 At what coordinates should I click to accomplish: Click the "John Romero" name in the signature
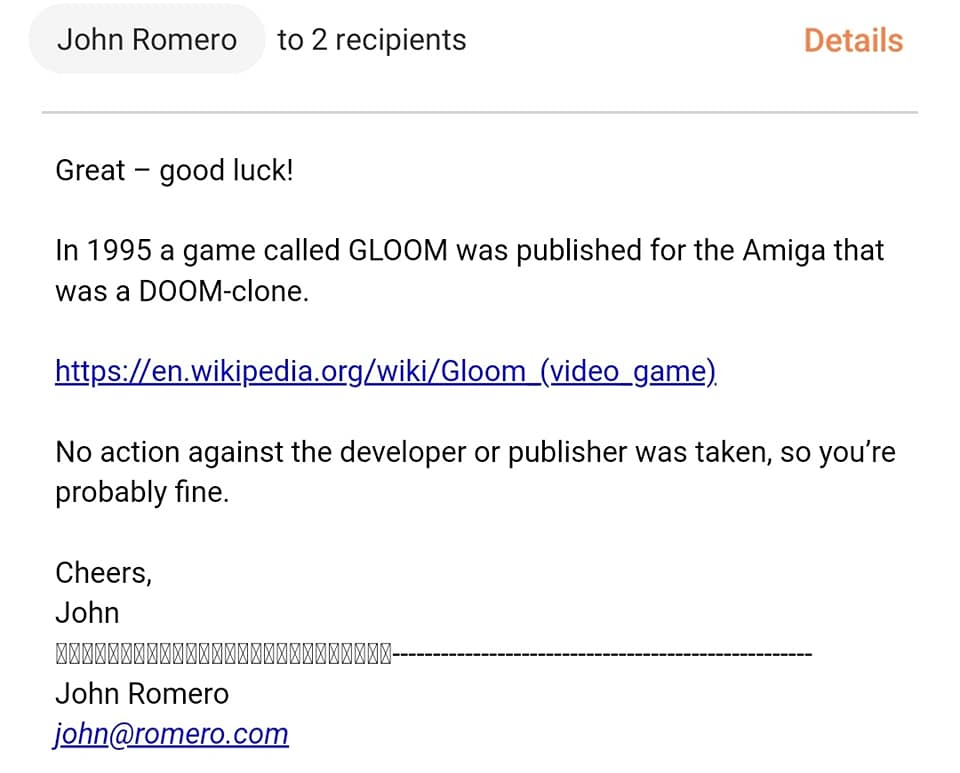point(142,694)
